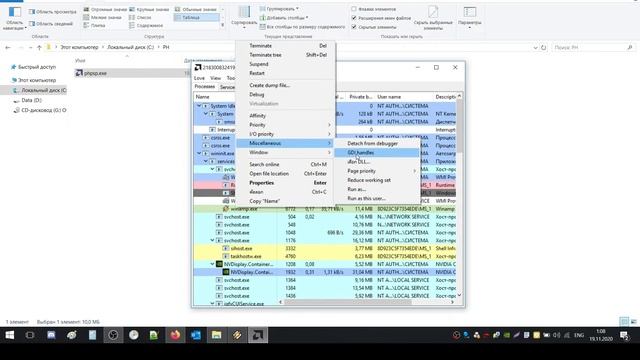
Task: Expand the layout gallery more arrow
Action: pyautogui.click(x=222, y=25)
